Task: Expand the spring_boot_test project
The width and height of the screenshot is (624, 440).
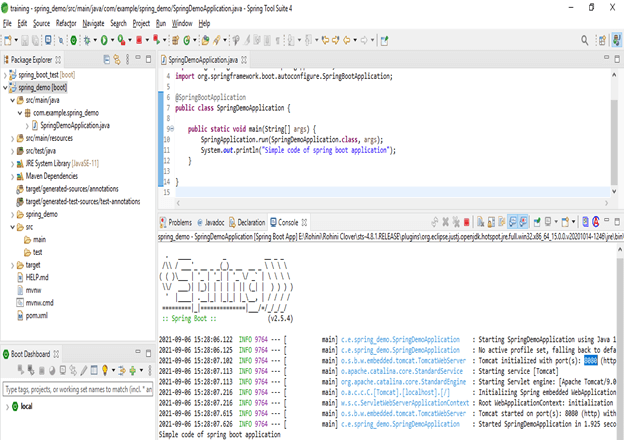Action: coord(6,75)
